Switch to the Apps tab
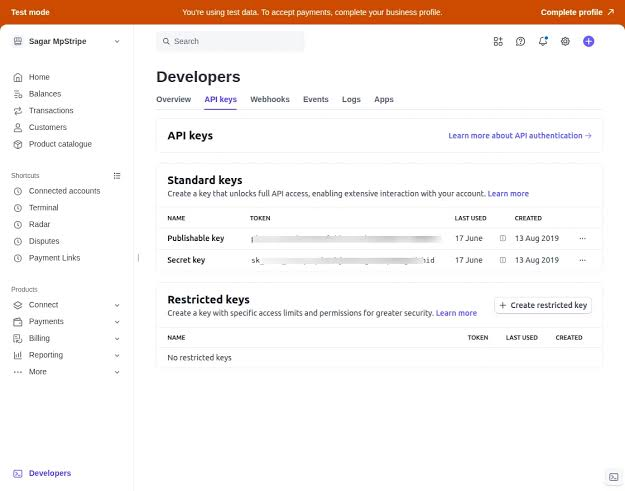Viewport: 625px width, 491px height. coord(383,100)
